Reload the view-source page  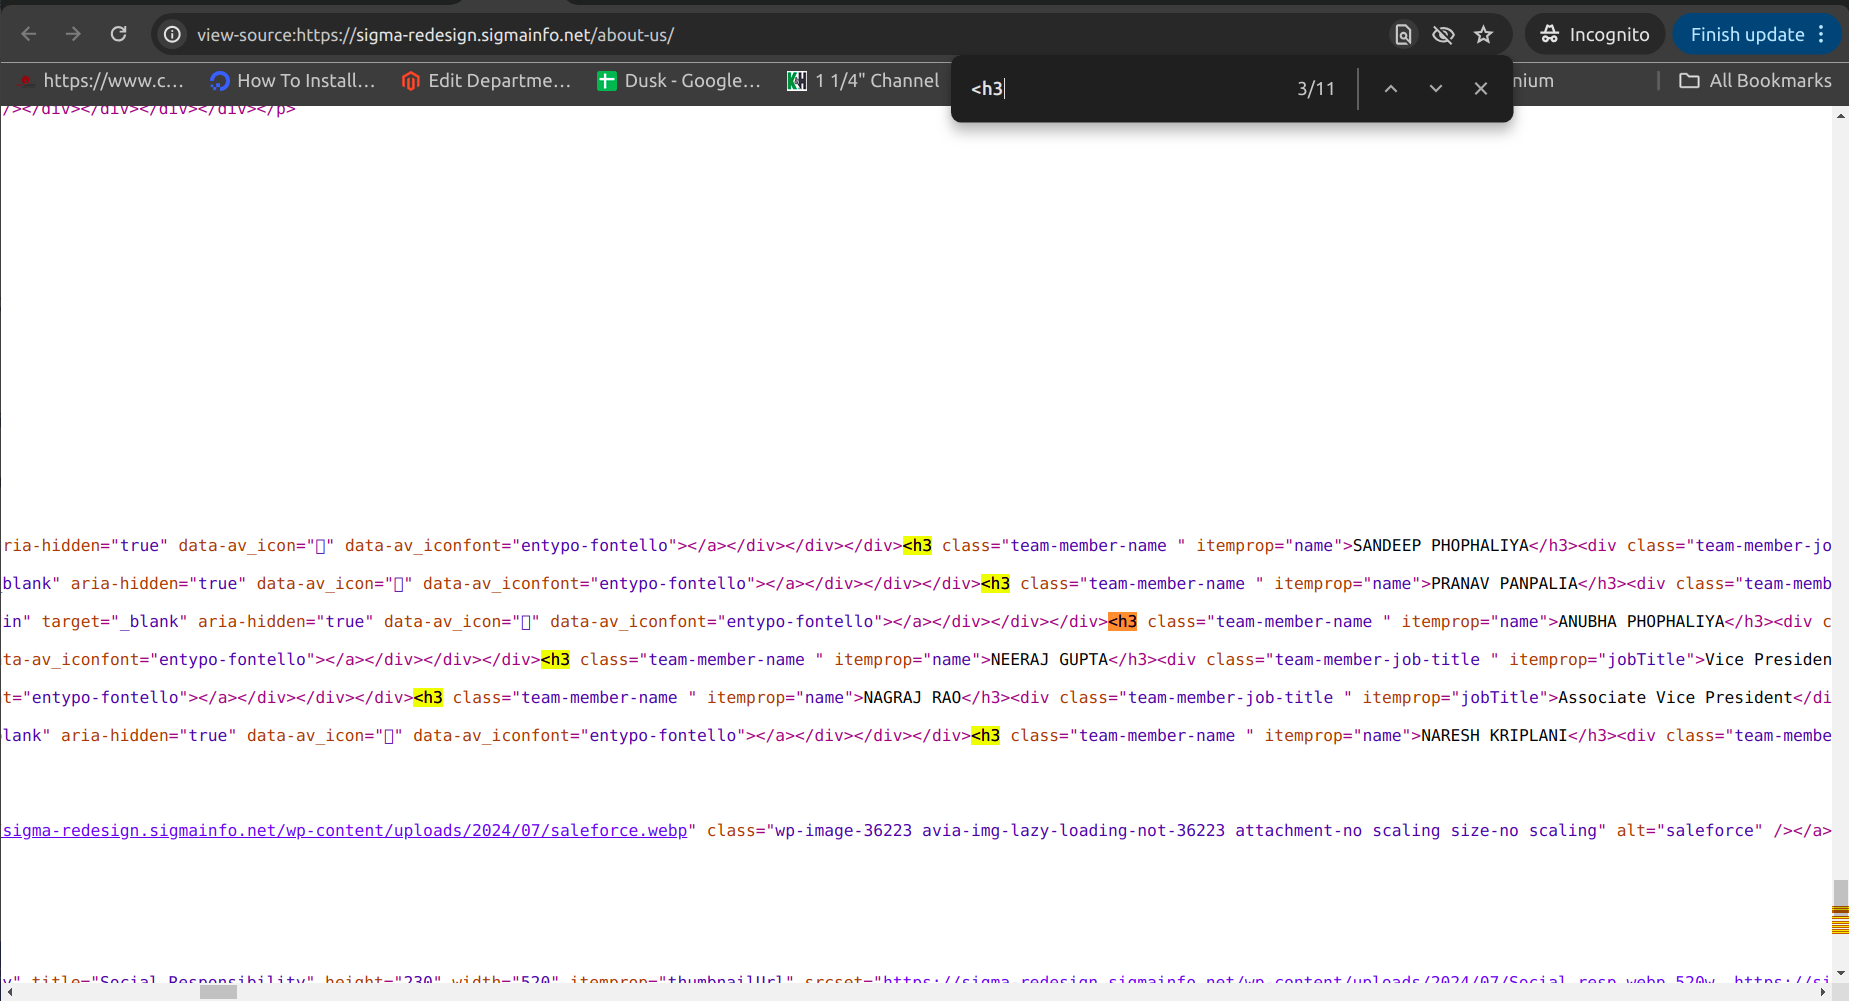coord(118,34)
